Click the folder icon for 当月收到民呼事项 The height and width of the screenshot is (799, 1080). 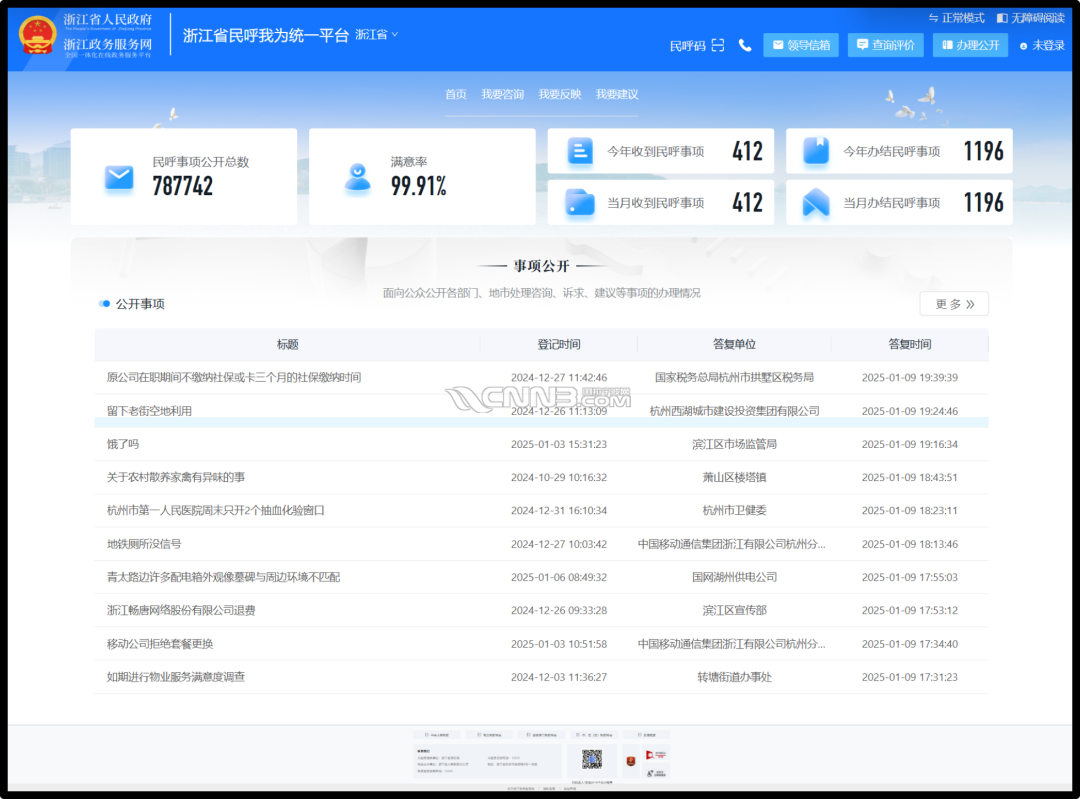click(580, 203)
